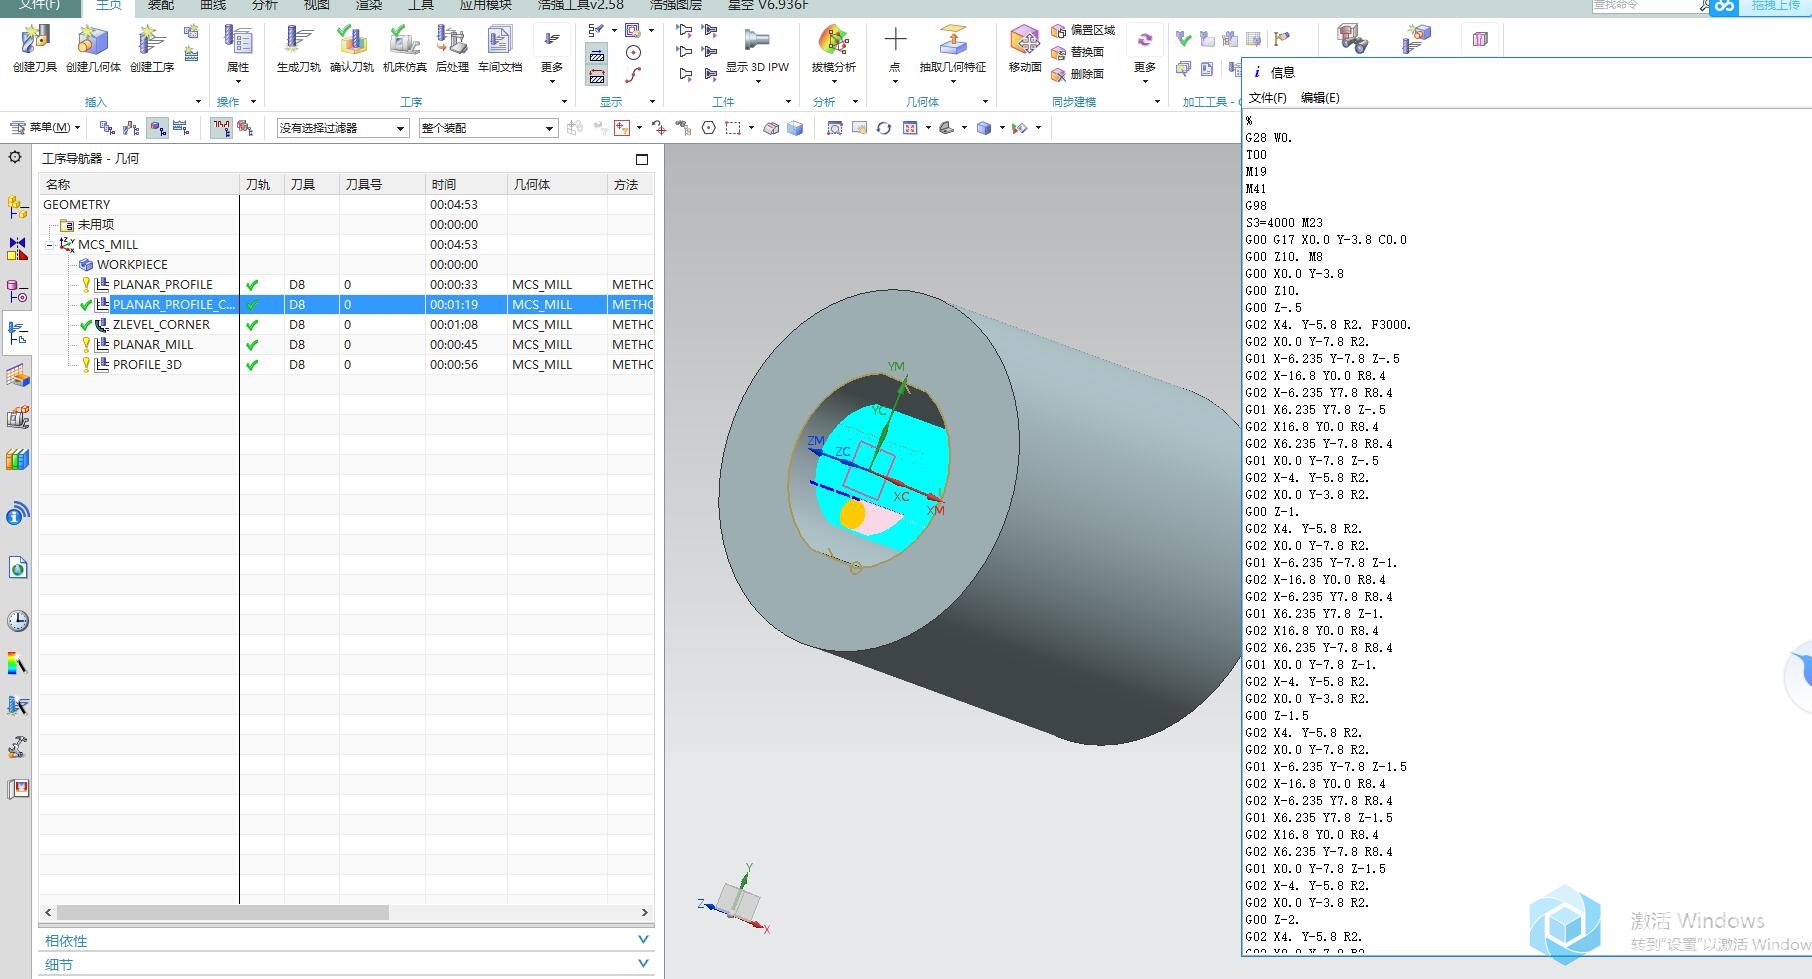Open the Edit (编辑(E)) menu in Information window

tap(1320, 98)
